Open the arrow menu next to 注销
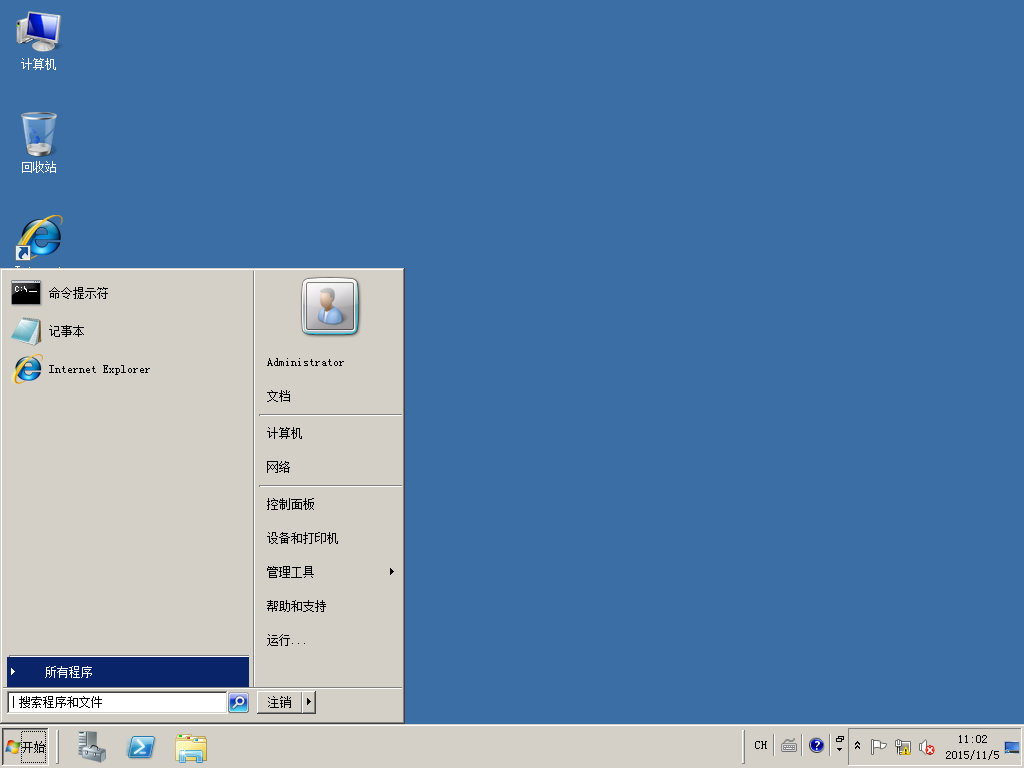This screenshot has width=1024, height=768. tap(309, 702)
